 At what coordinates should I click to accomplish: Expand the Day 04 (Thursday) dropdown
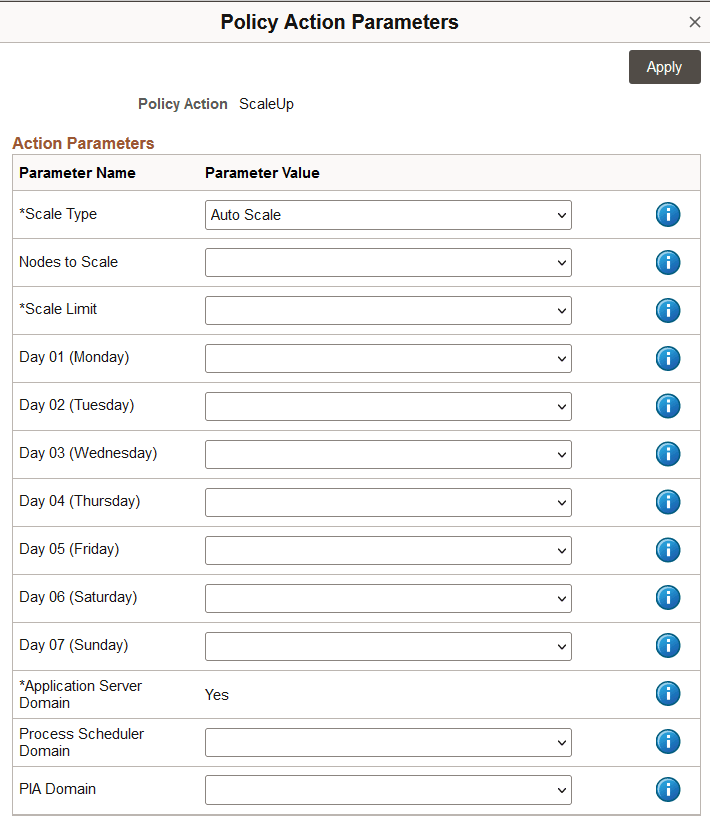[x=388, y=502]
